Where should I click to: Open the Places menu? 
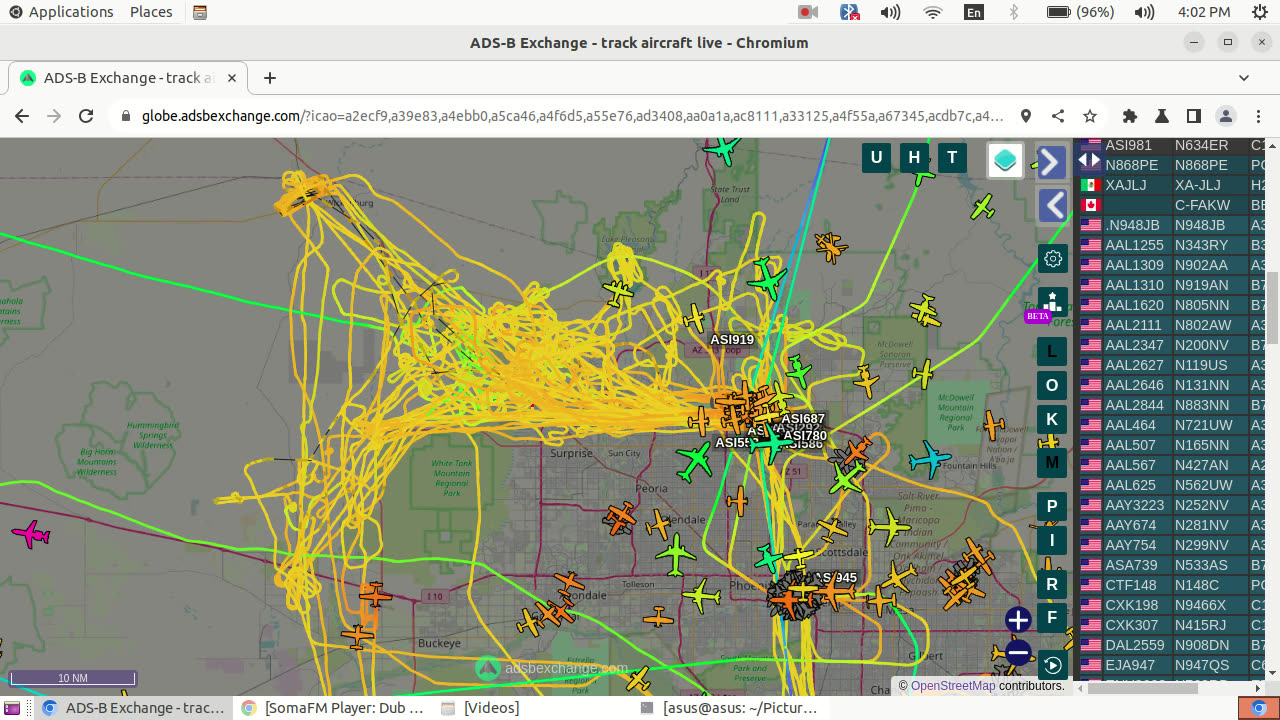tap(151, 12)
